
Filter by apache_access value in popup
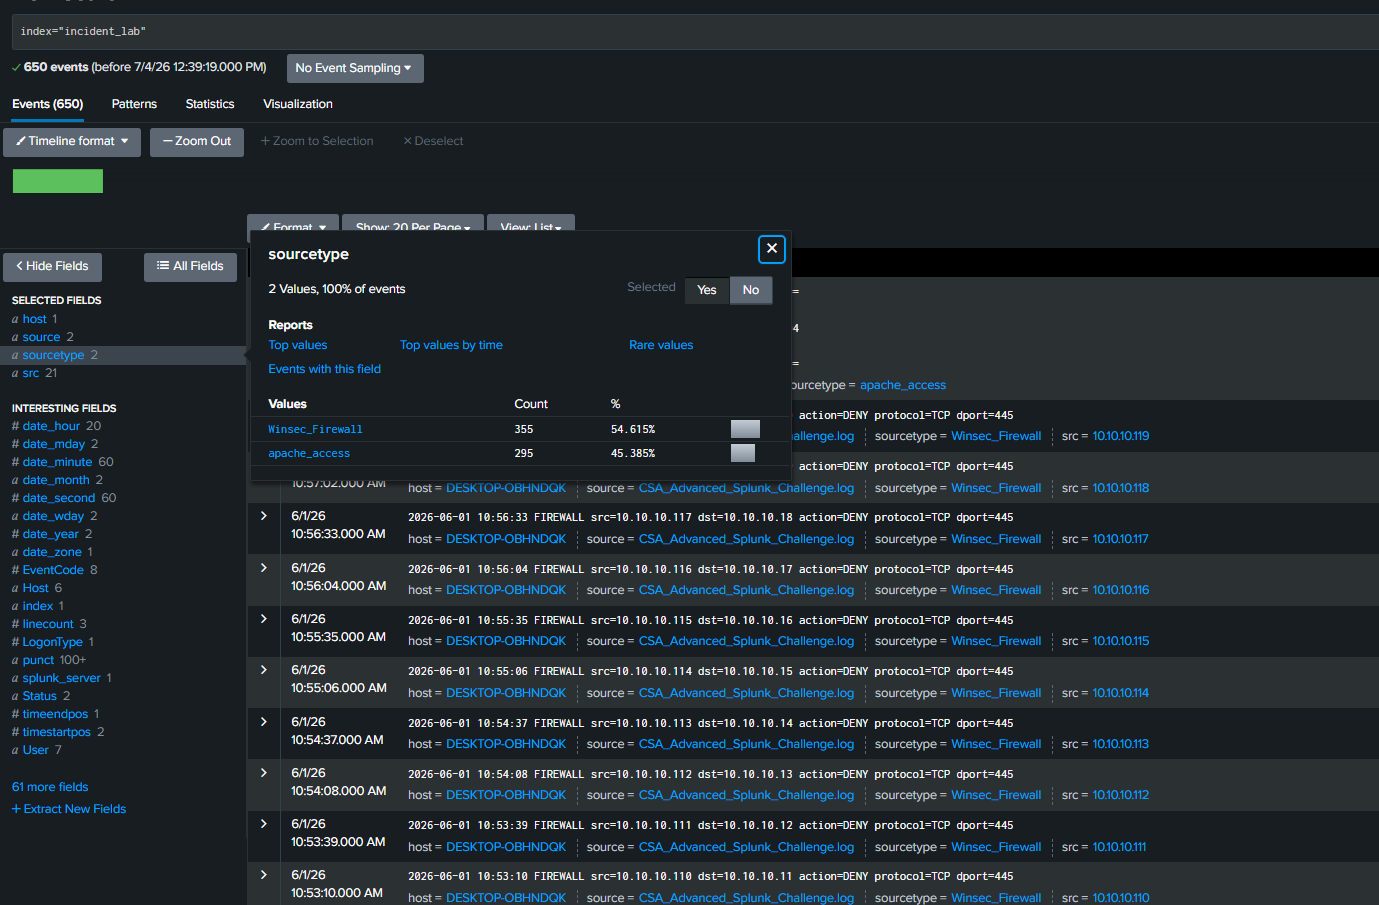coord(309,453)
